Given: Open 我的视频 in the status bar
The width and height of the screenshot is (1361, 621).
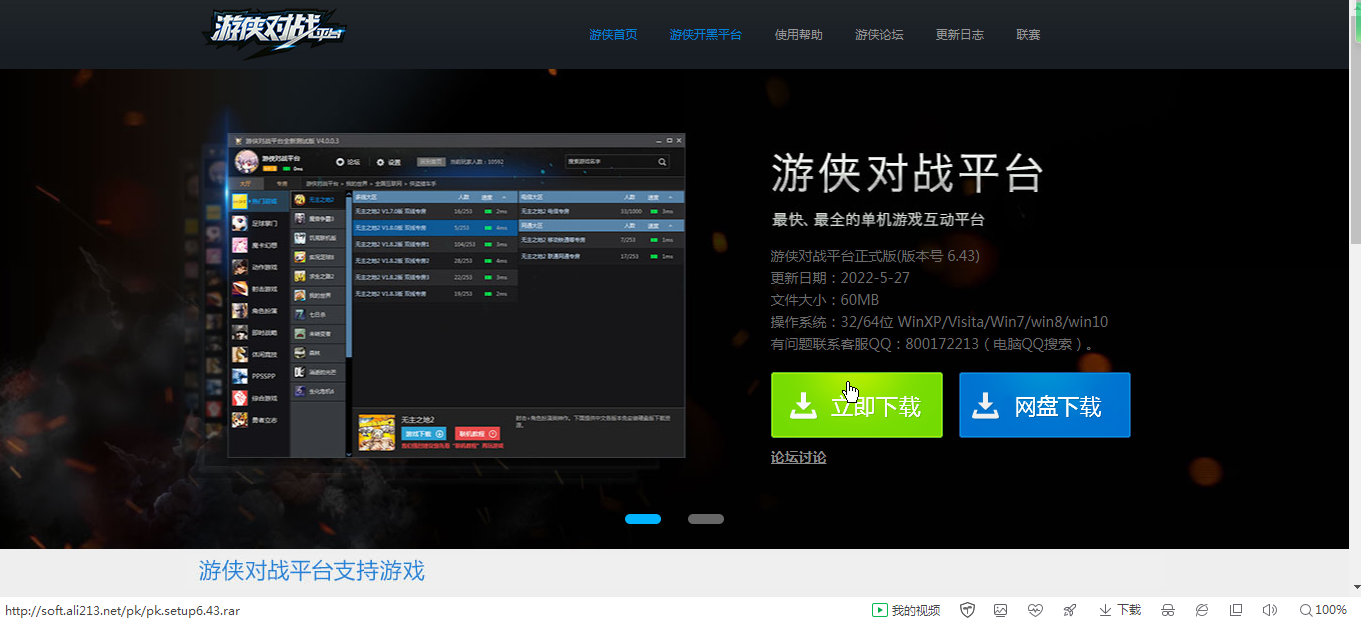Looking at the screenshot, I should click(x=906, y=610).
